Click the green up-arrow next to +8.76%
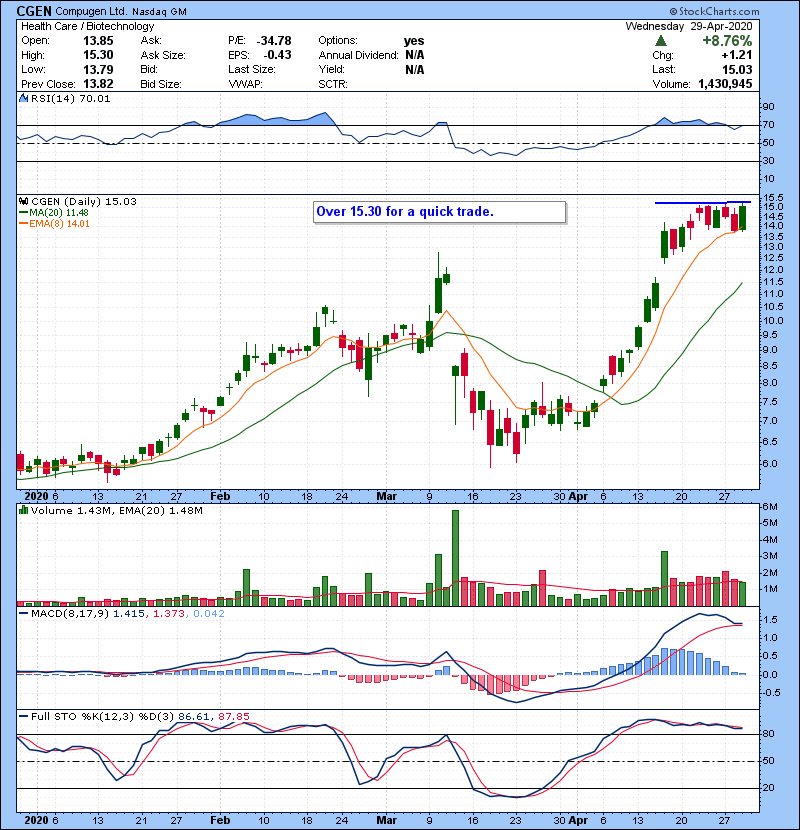800x830 pixels. (x=662, y=41)
